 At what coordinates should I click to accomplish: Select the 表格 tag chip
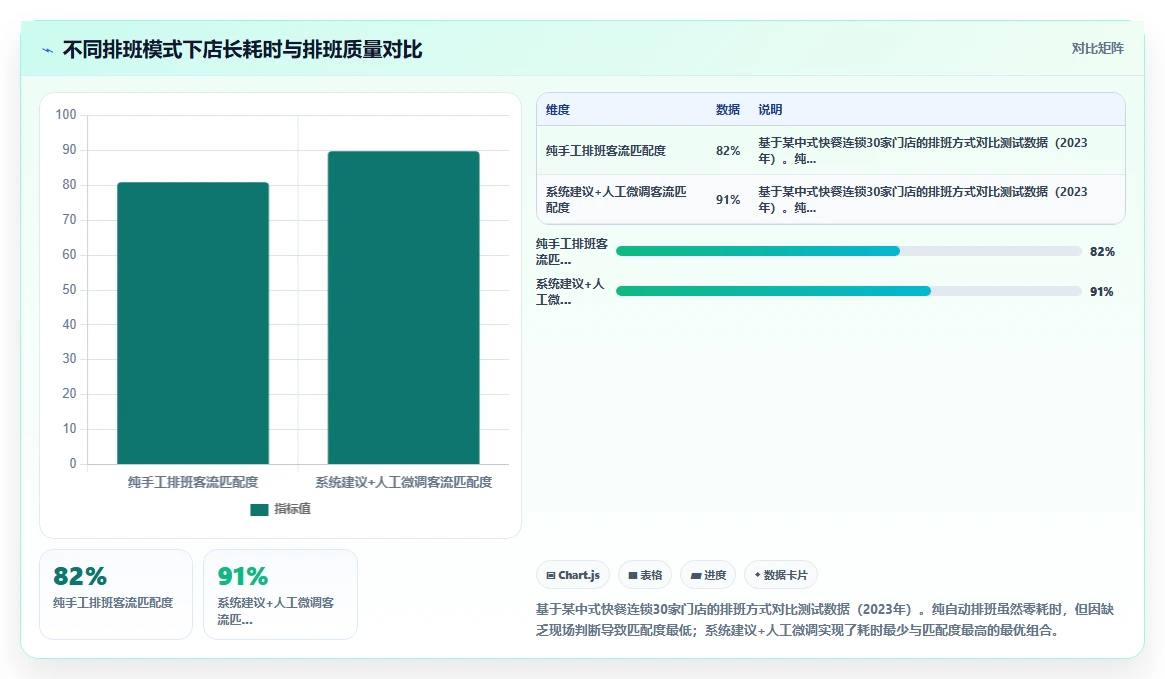click(645, 575)
